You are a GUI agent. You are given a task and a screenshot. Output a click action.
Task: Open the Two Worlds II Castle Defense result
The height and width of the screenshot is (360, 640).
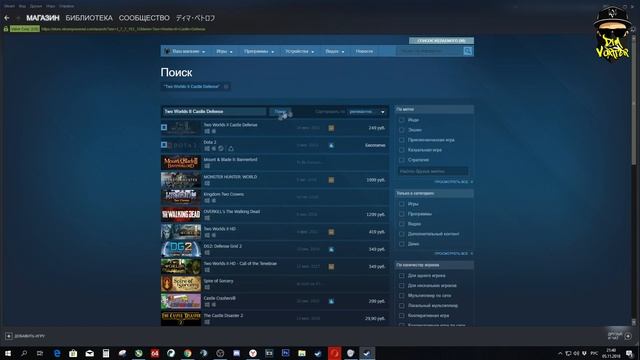275,128
